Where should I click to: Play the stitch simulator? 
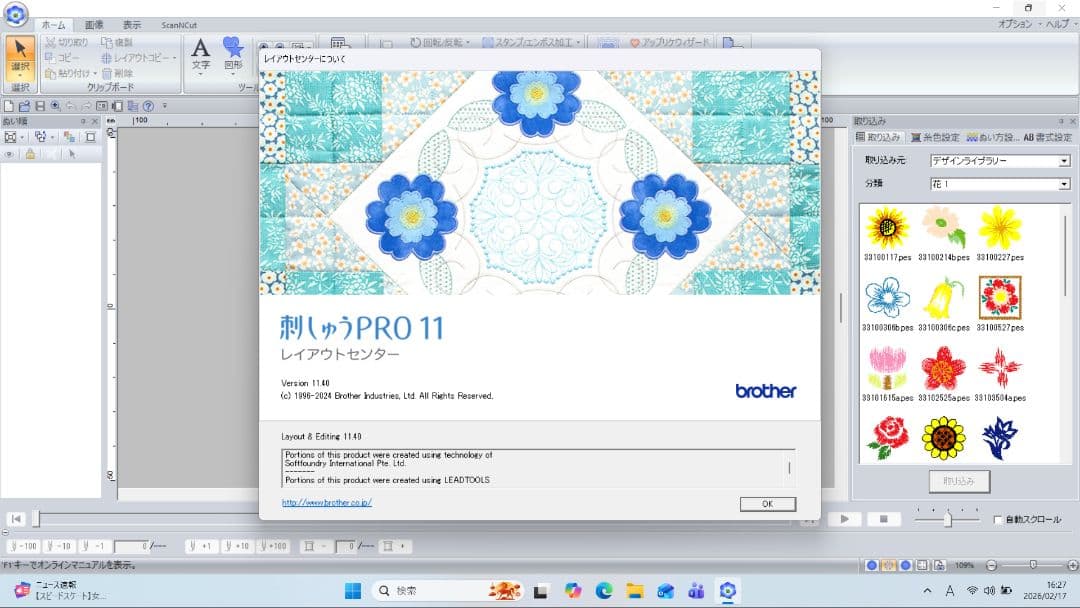(844, 519)
